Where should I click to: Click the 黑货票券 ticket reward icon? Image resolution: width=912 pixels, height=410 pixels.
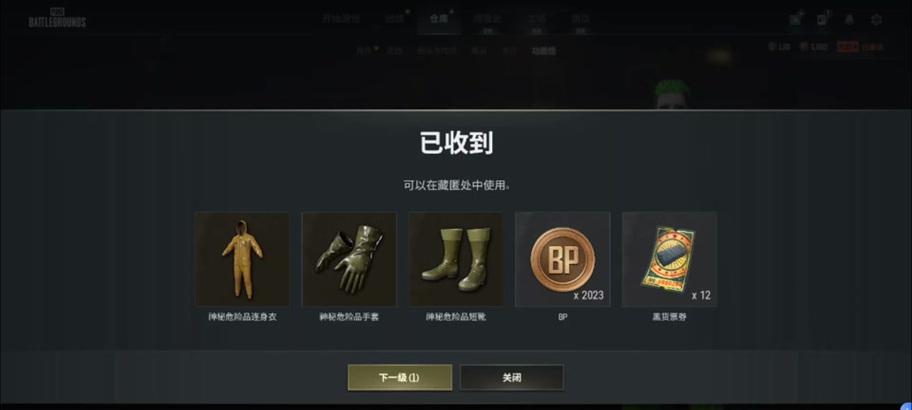coord(669,259)
